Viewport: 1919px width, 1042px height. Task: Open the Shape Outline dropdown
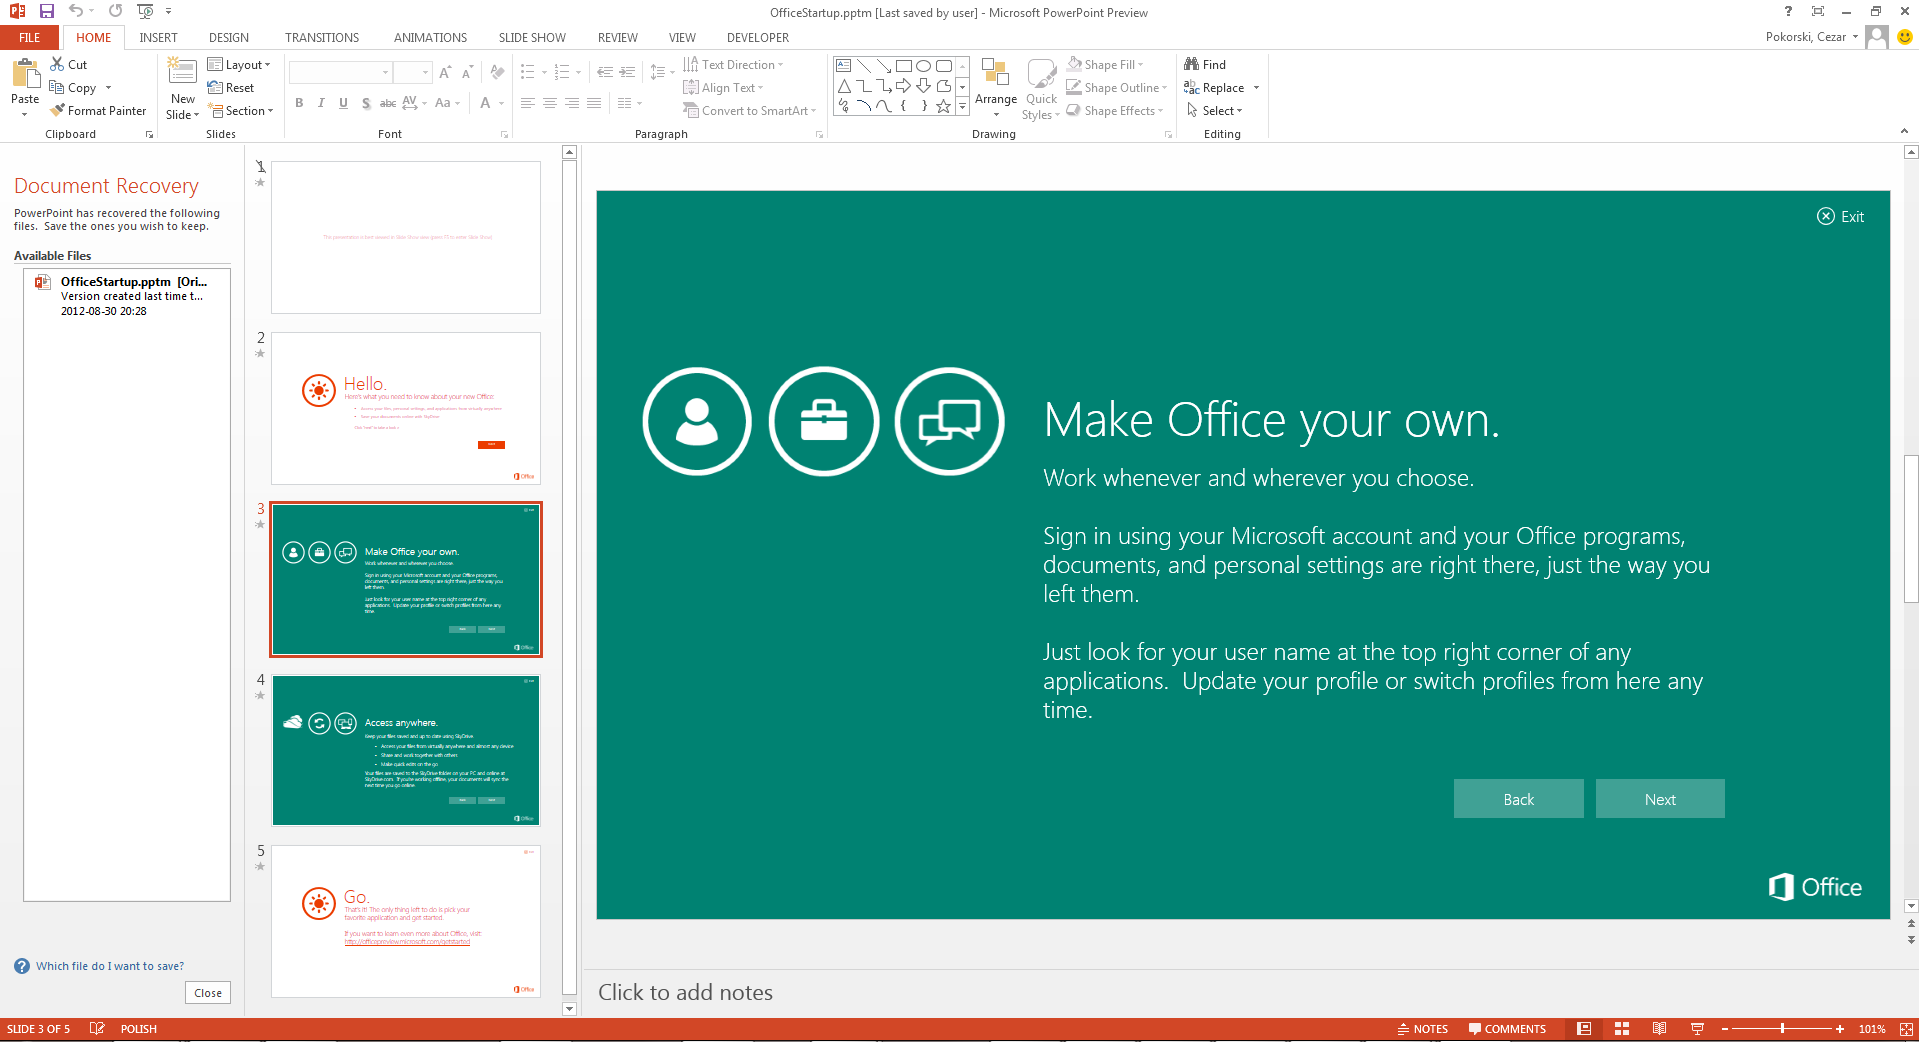[1116, 87]
